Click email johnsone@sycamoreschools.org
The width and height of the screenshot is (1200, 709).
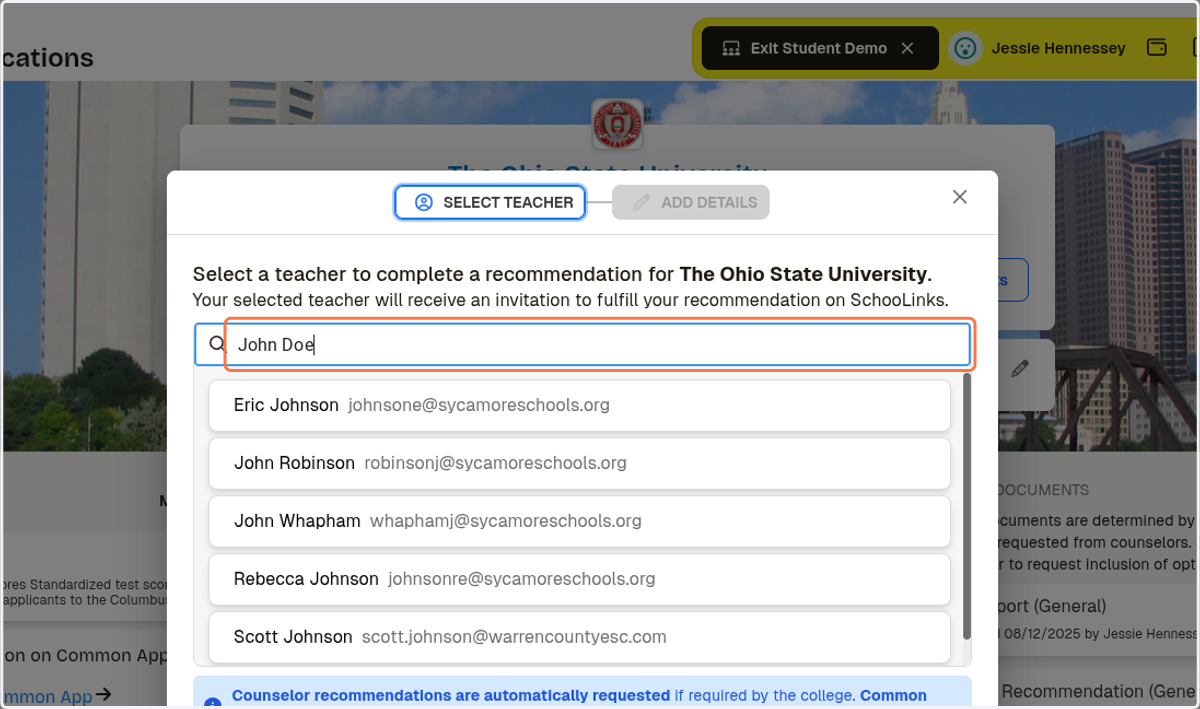(x=479, y=405)
